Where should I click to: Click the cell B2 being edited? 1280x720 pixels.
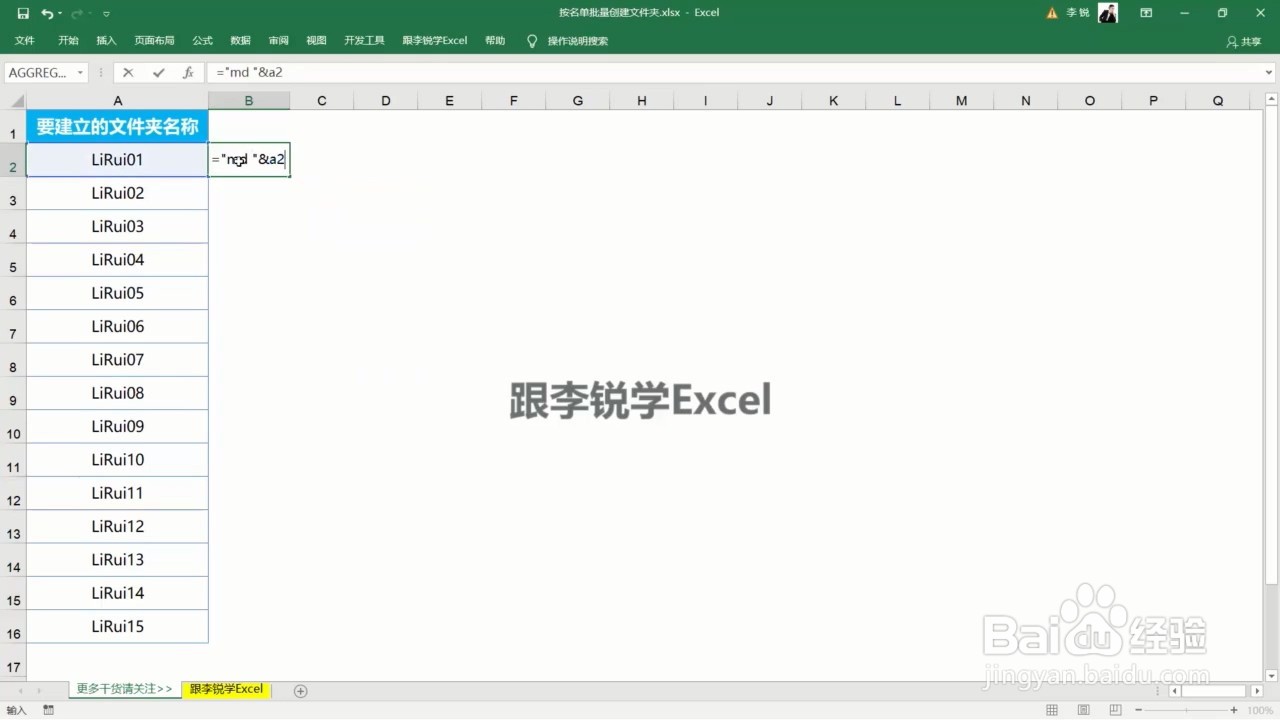(x=249, y=160)
